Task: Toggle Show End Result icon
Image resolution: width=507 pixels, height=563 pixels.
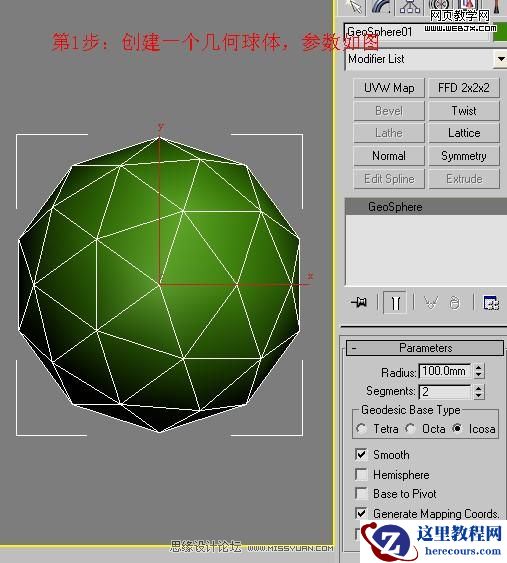Action: coord(395,303)
